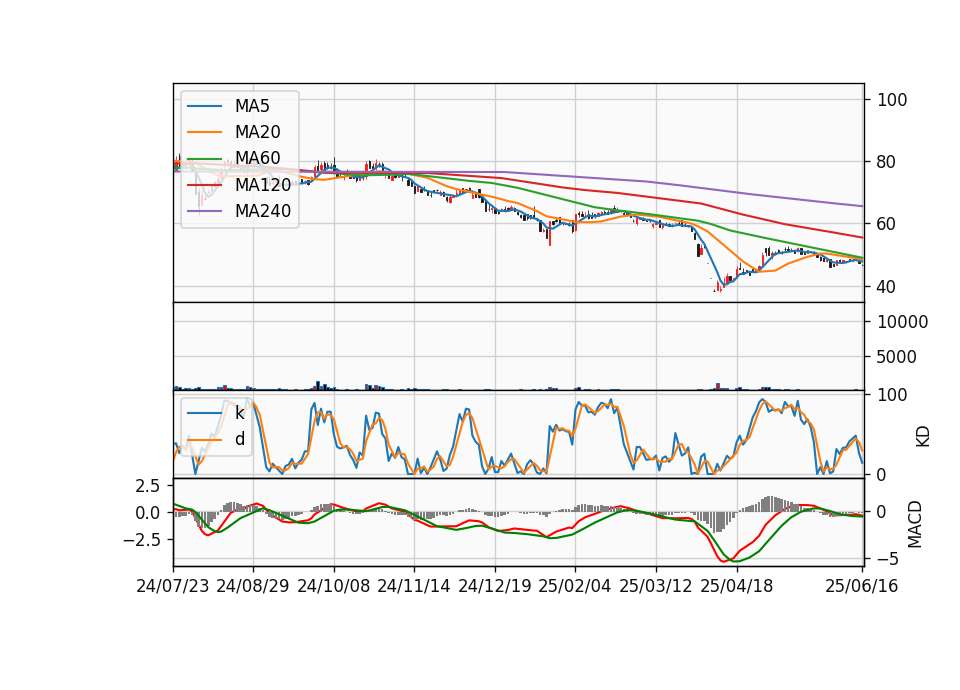
Task: Click the 2.5 MACD left axis tick
Action: pos(148,486)
